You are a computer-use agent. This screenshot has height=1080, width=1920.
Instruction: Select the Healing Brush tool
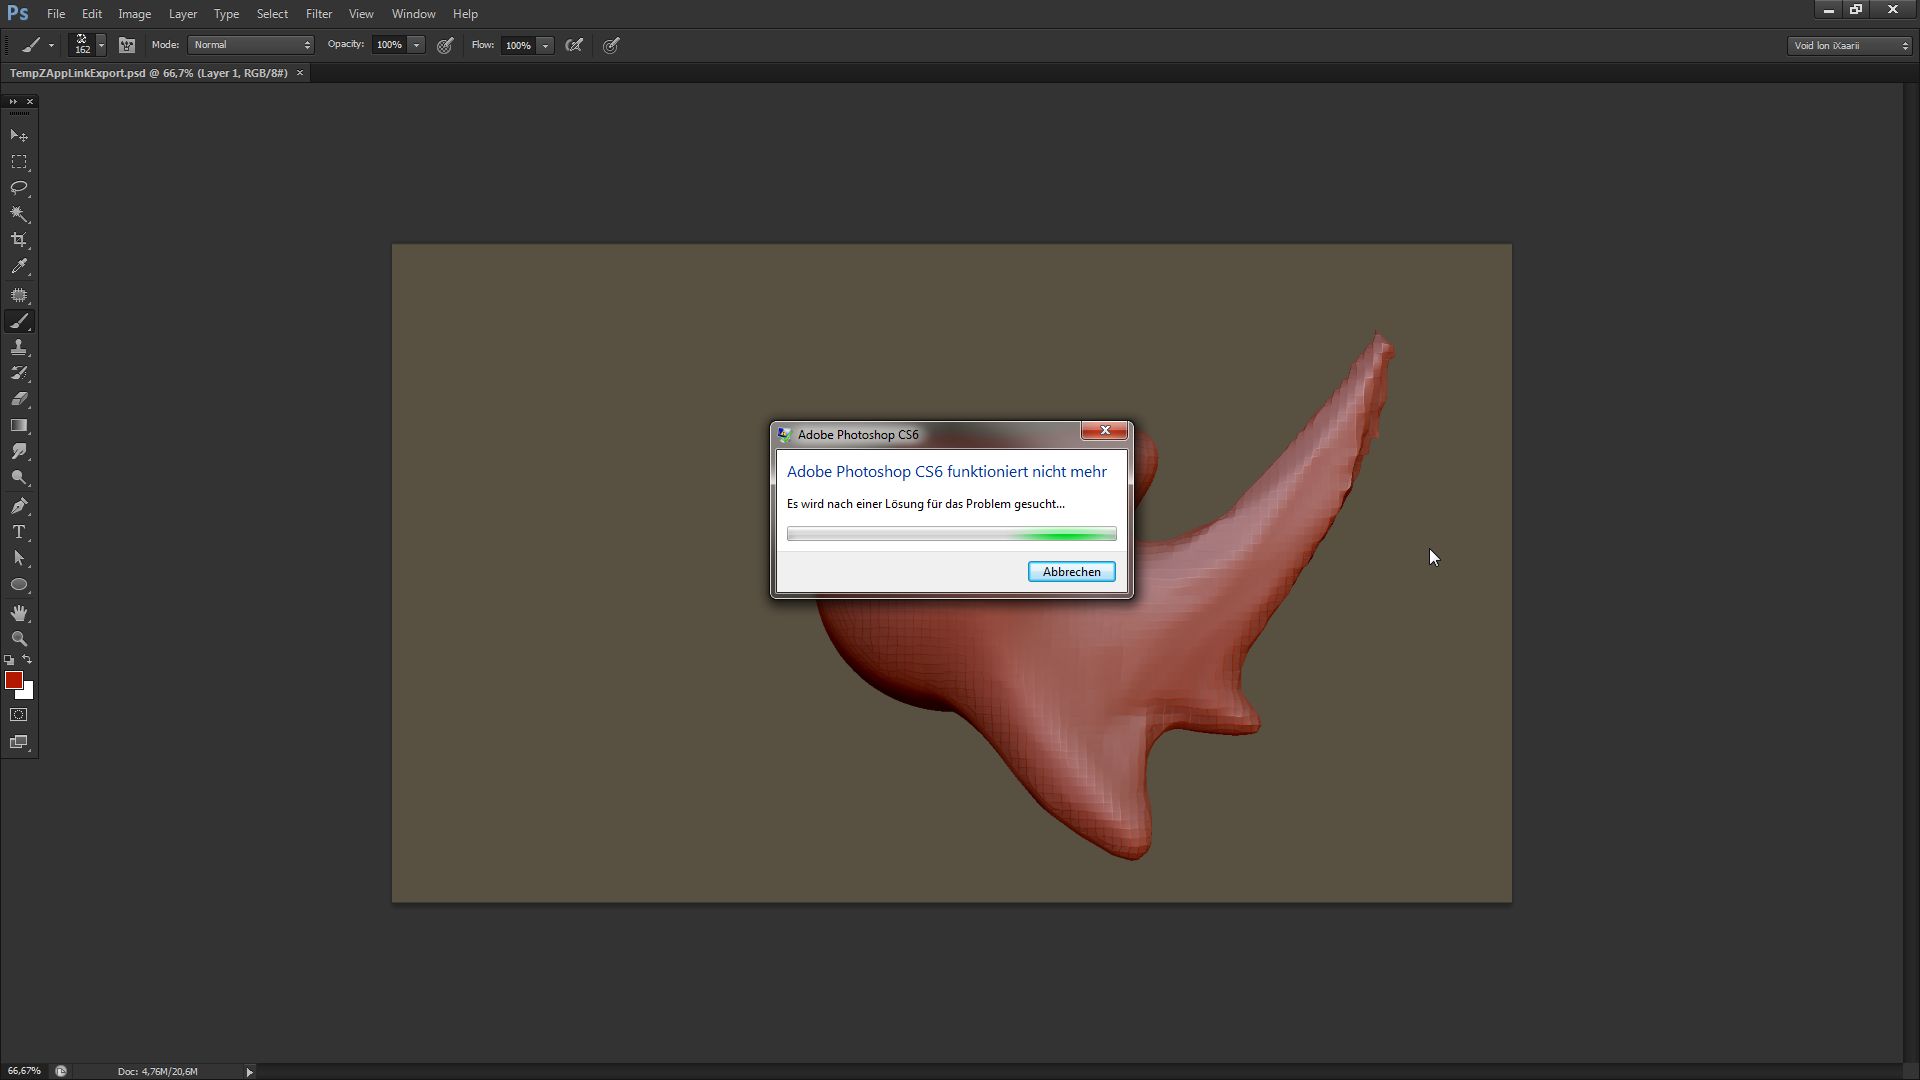click(19, 295)
